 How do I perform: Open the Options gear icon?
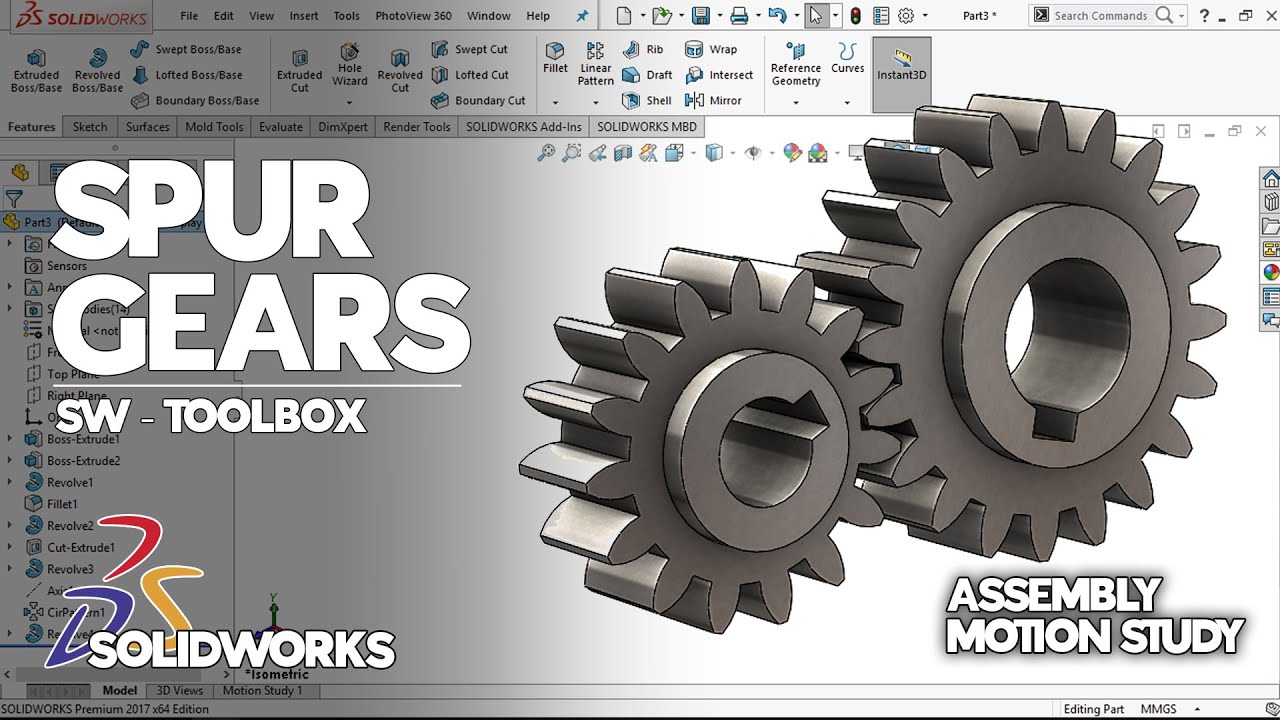[x=906, y=16]
